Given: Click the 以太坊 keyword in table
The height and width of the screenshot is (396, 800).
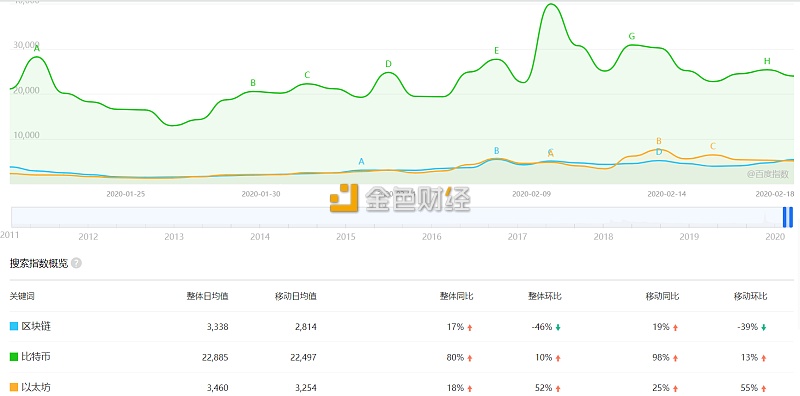Looking at the screenshot, I should point(36,388).
